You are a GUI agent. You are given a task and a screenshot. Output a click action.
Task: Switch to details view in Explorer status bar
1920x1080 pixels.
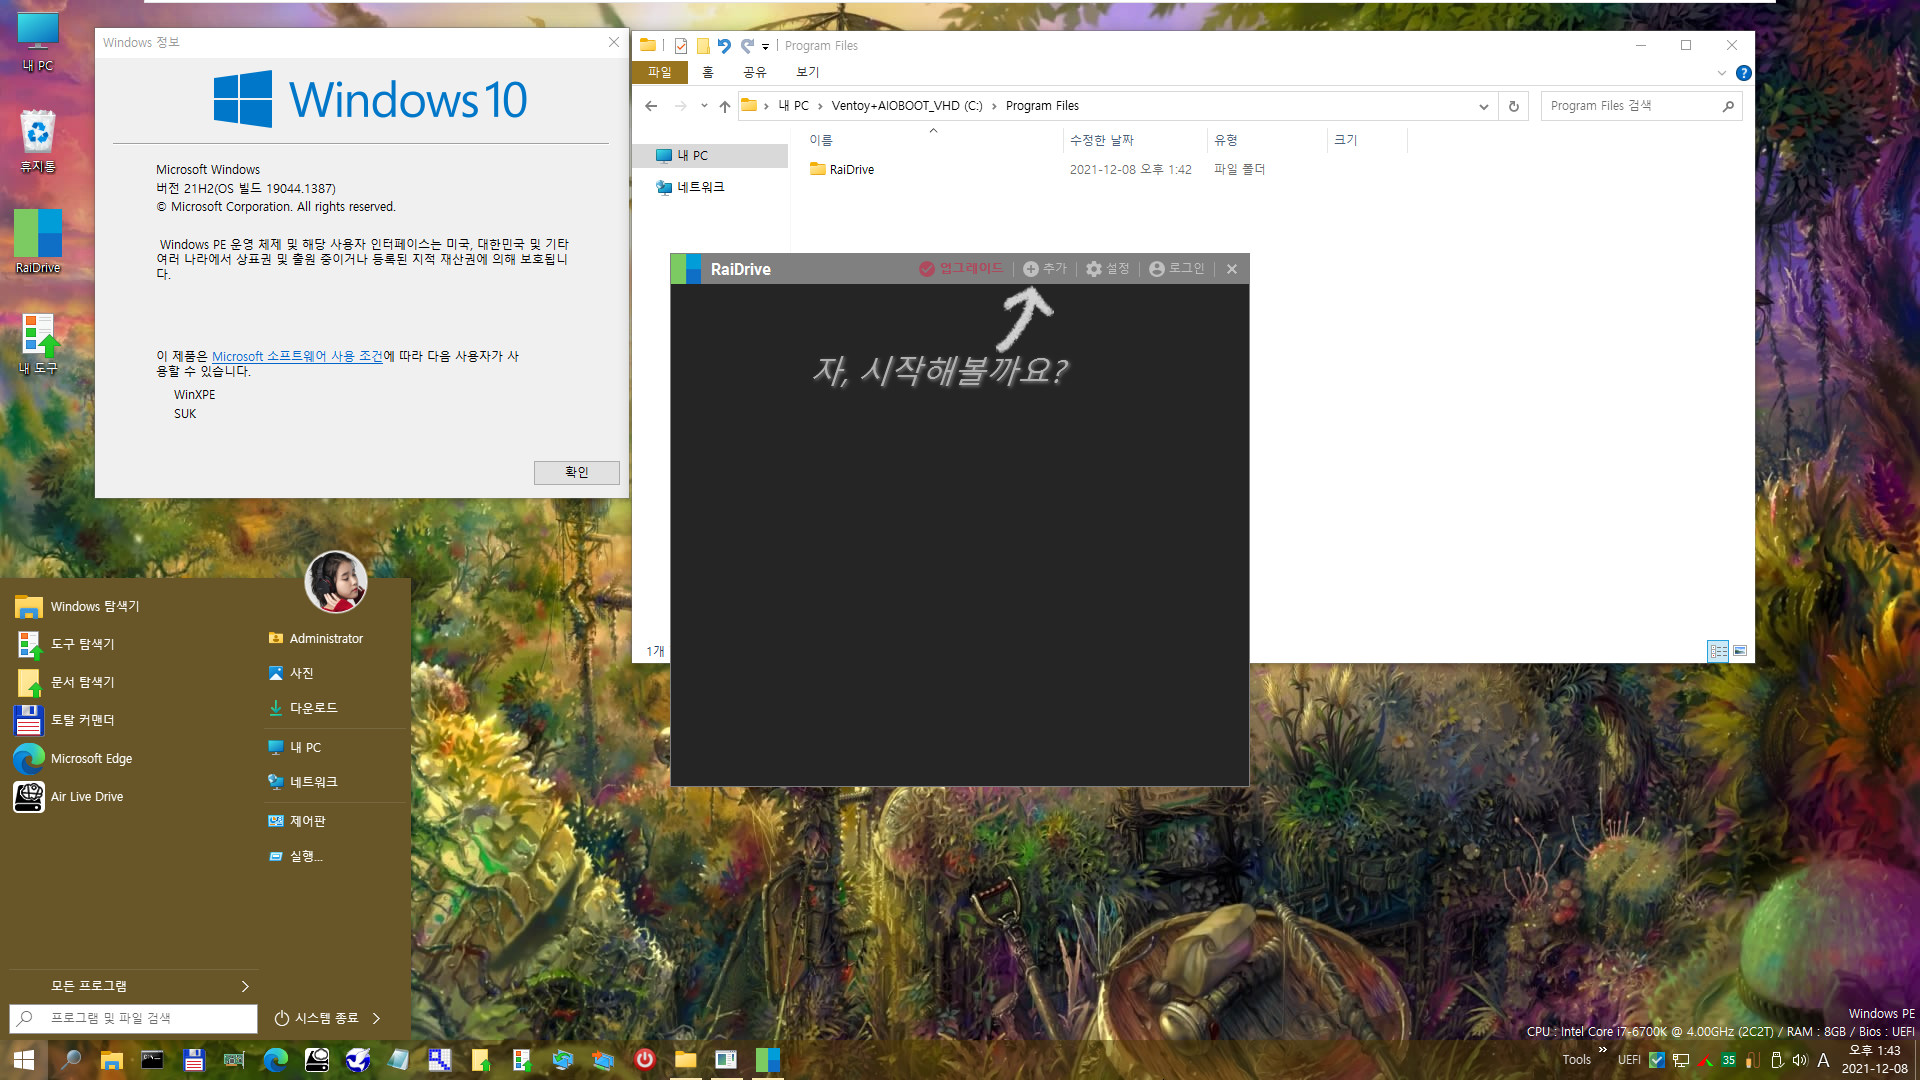pos(1718,651)
